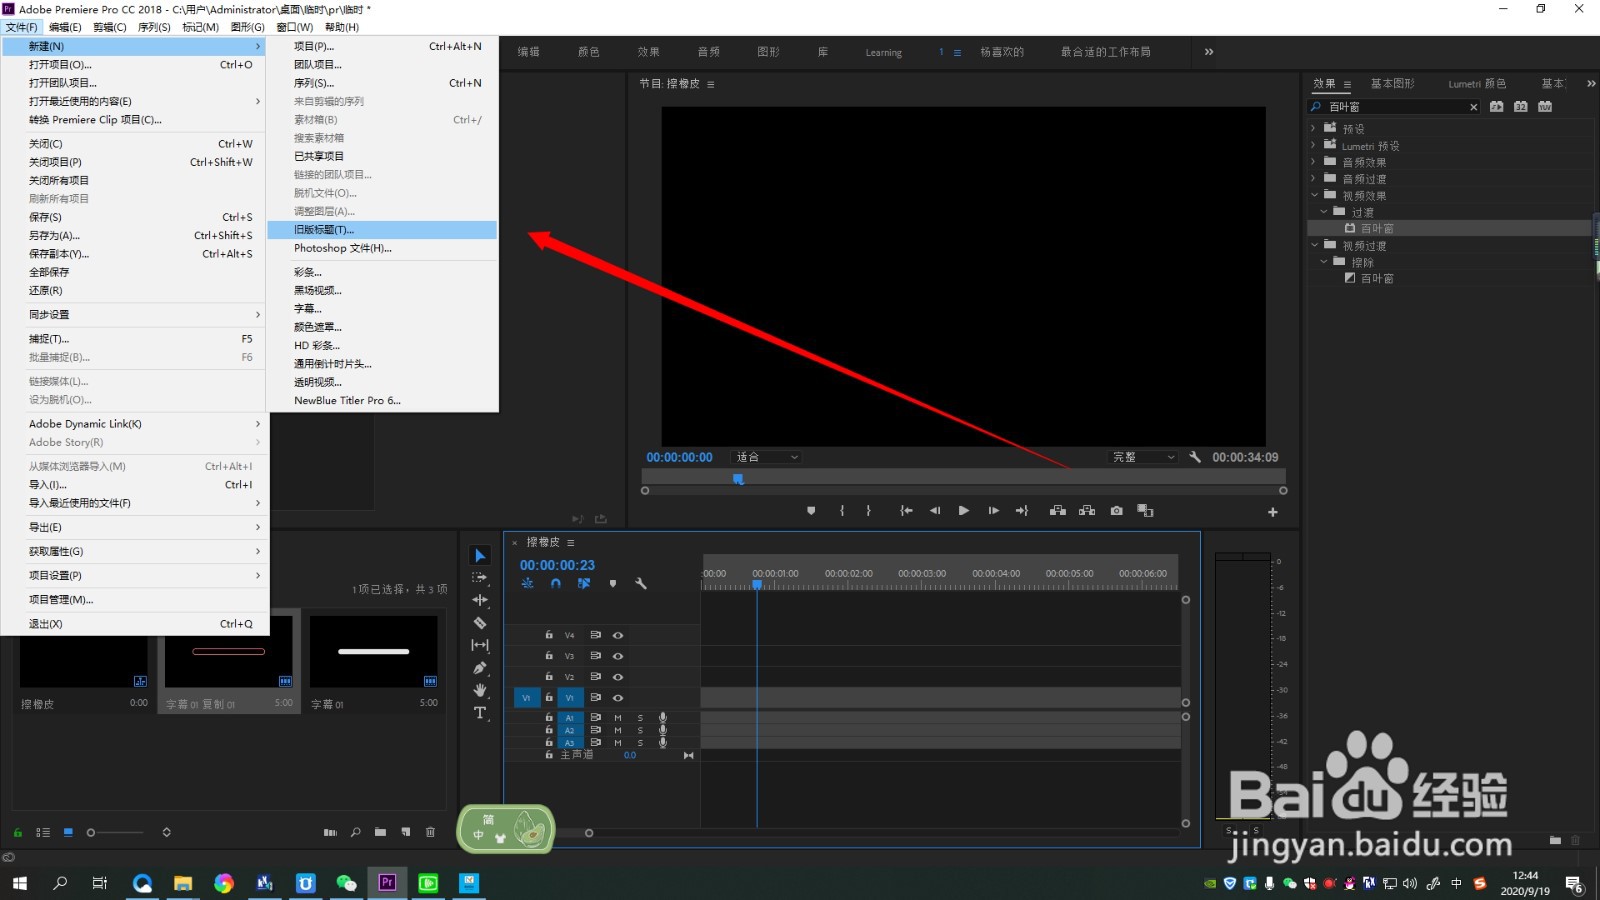Toggle visibility eye of track V4
Screen dimensions: 1600x900
click(618, 635)
